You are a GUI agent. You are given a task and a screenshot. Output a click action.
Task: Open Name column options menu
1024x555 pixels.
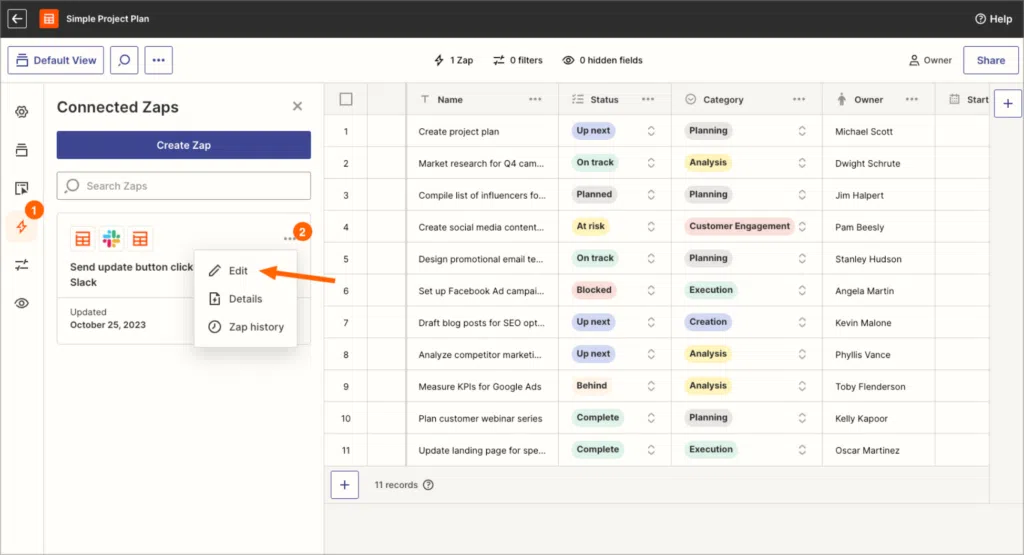[535, 99]
